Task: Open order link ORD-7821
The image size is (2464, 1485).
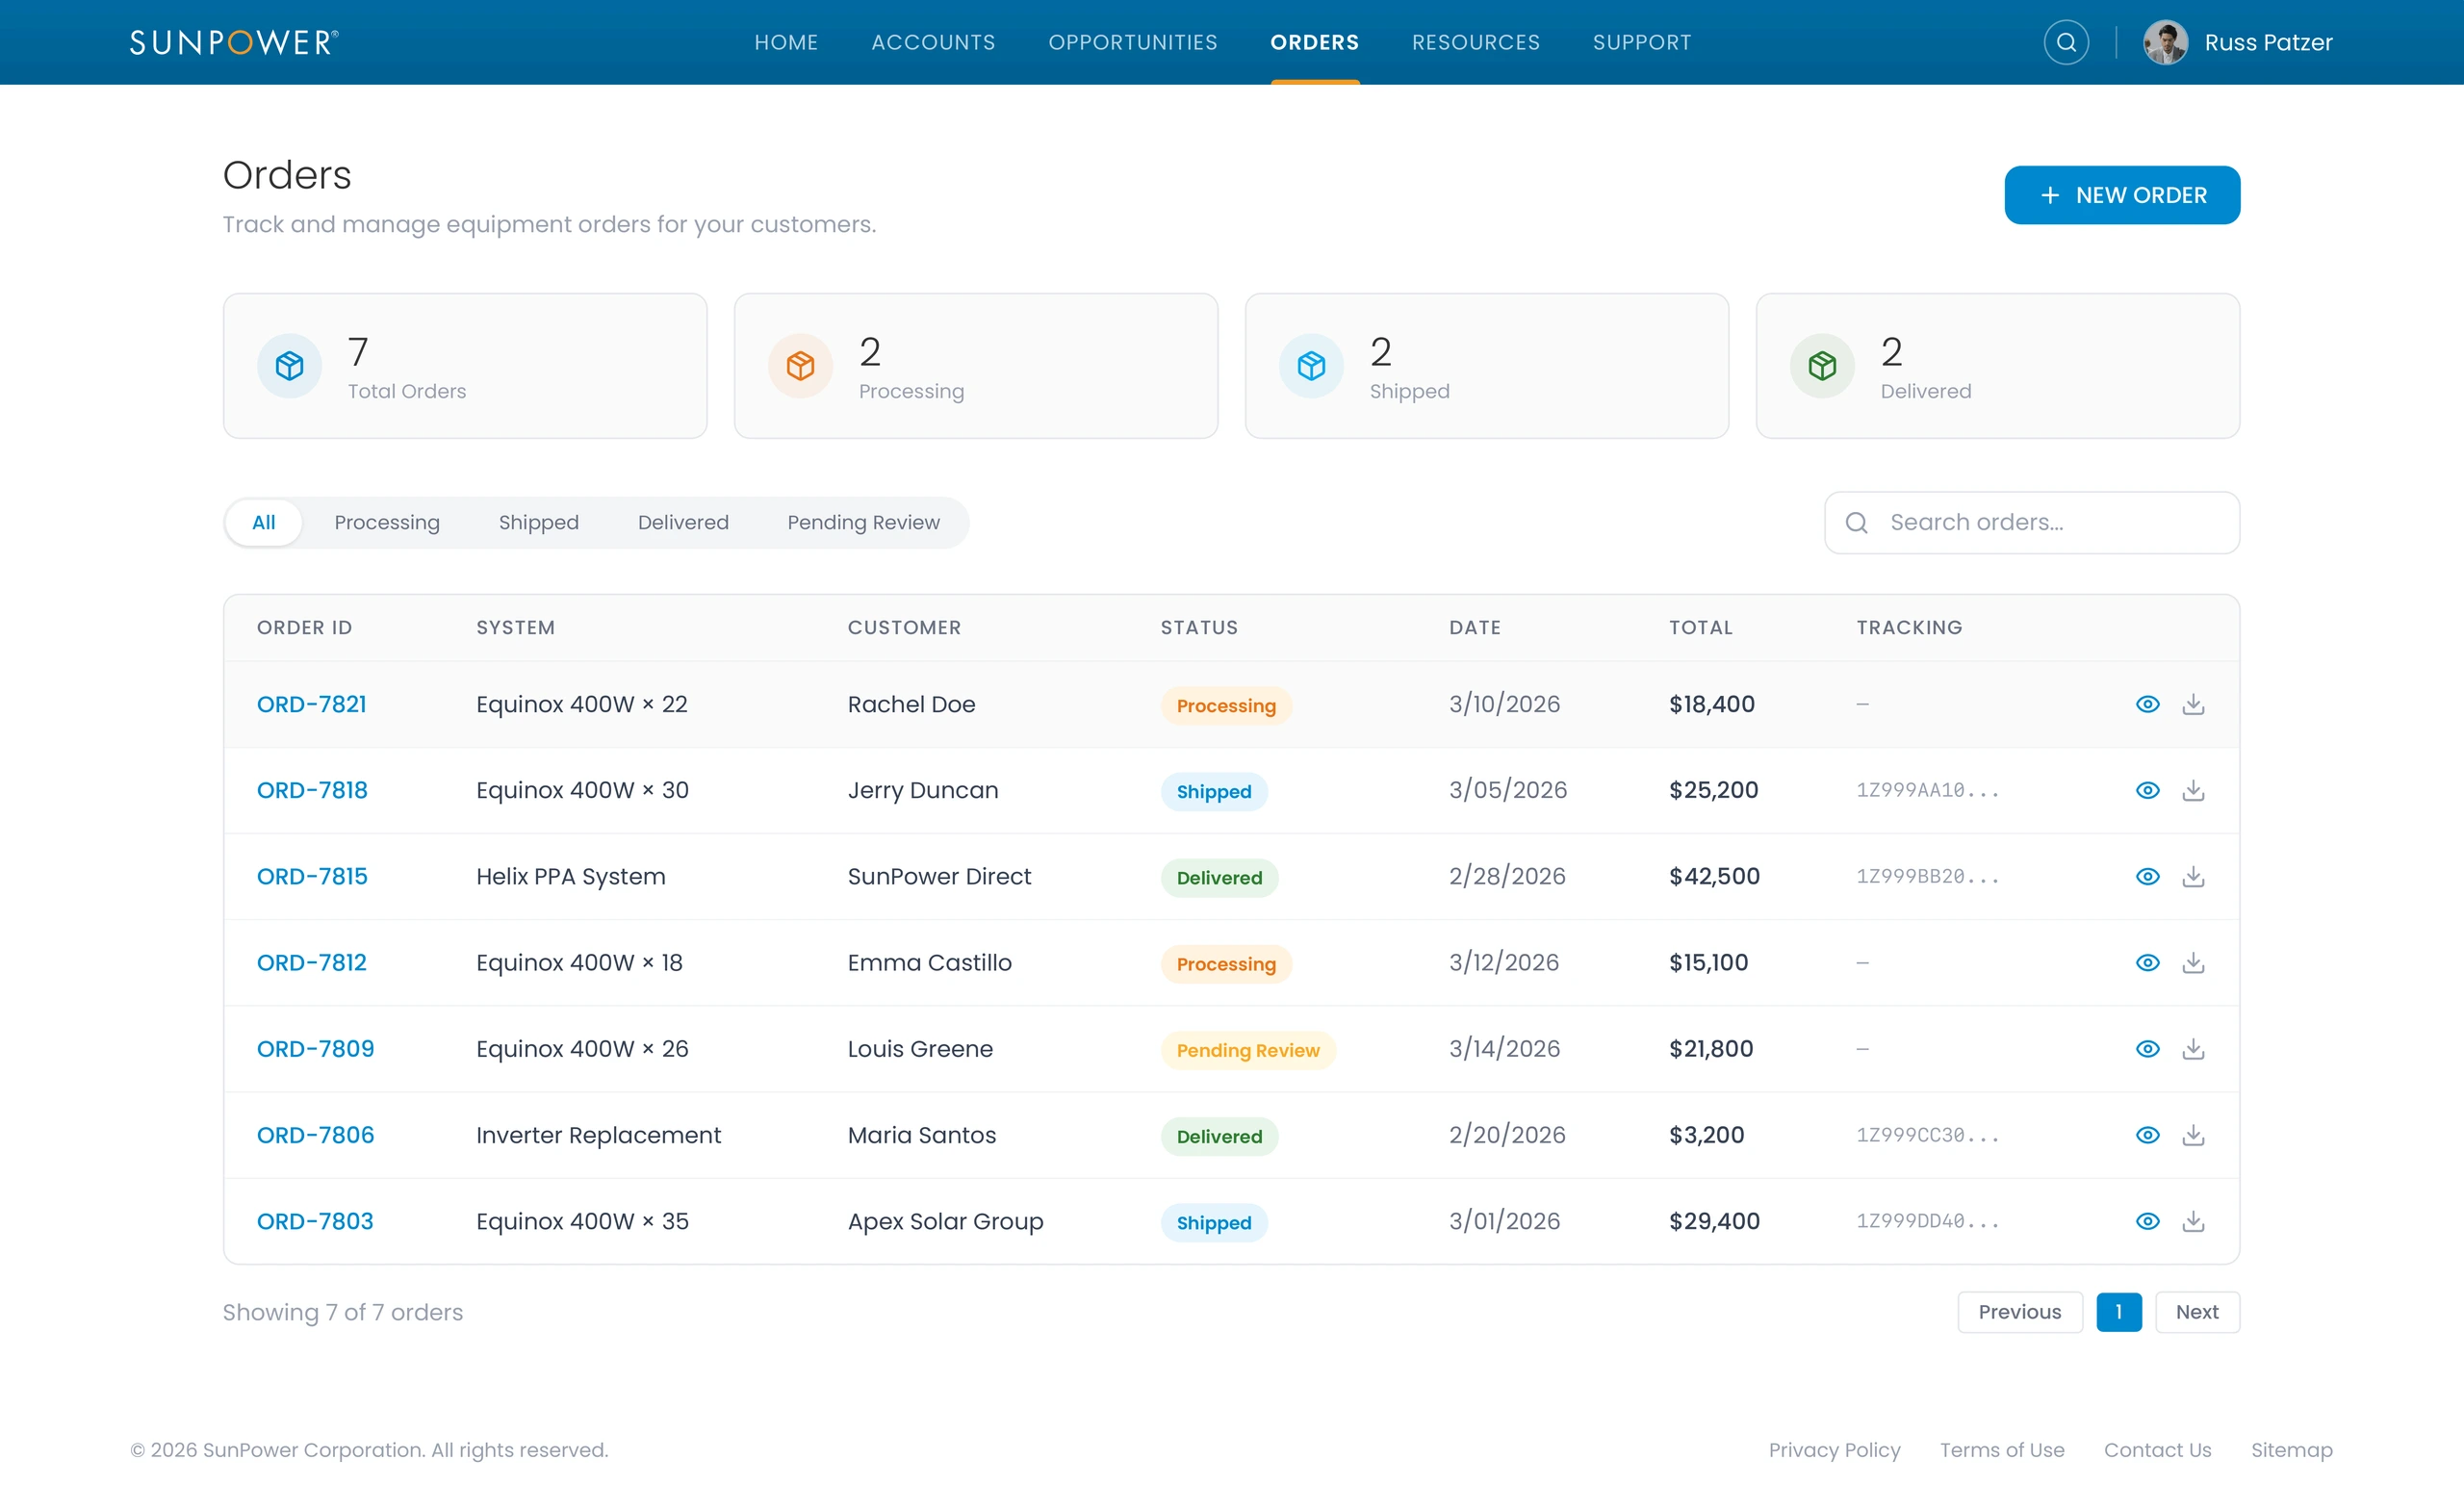Action: (x=312, y=704)
